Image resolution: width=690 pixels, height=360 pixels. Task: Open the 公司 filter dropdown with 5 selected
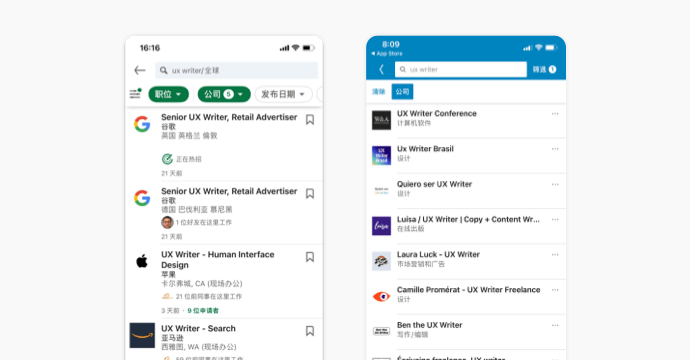click(224, 94)
